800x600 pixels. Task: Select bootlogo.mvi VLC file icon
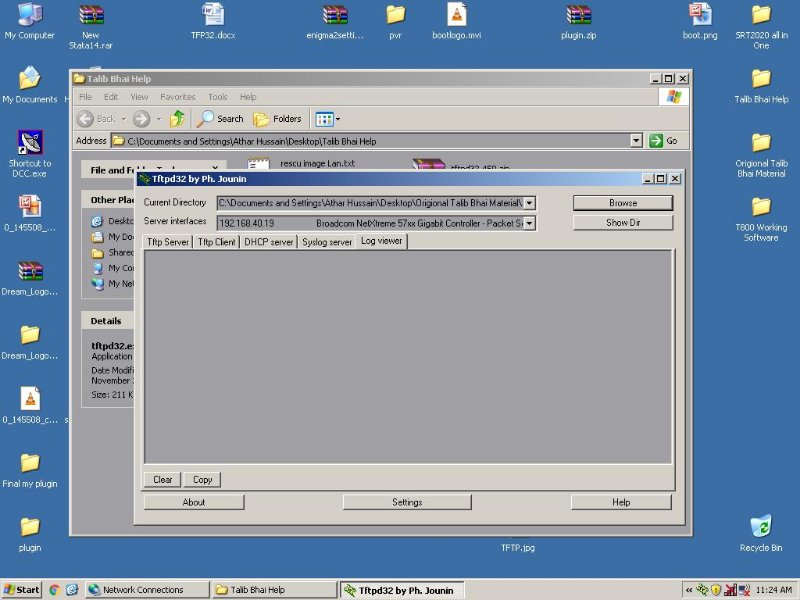click(457, 20)
